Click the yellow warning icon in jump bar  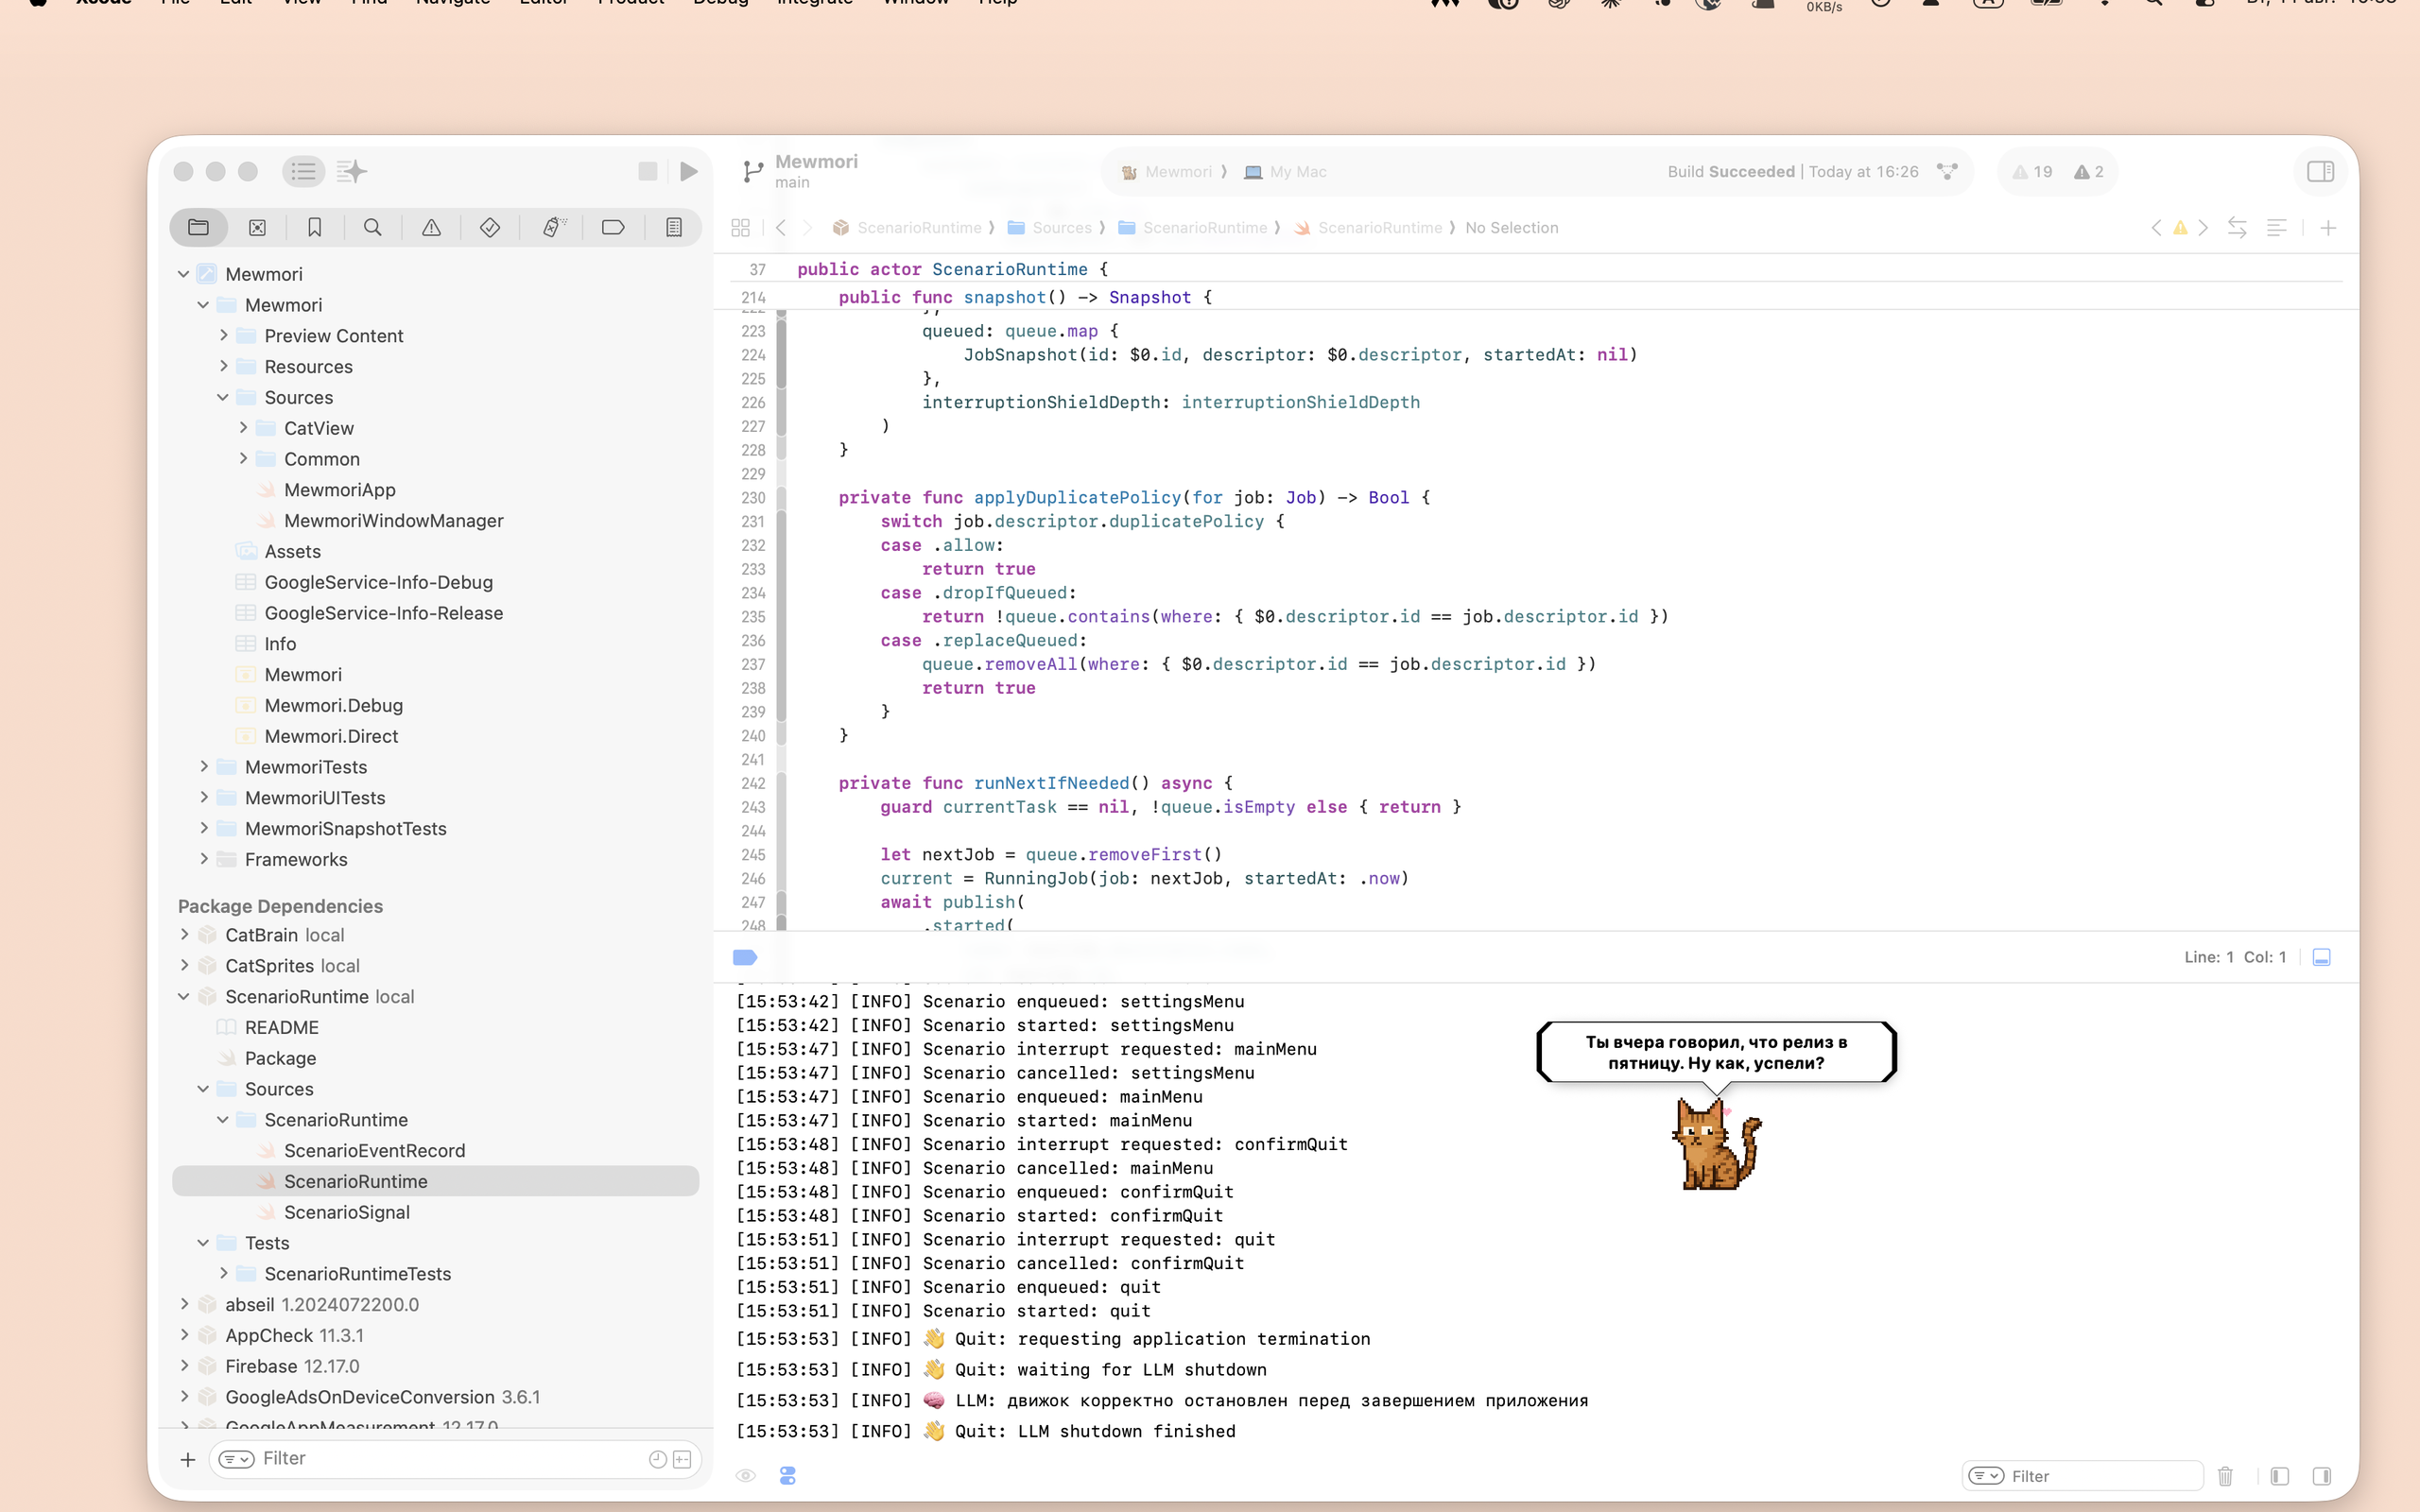tap(2180, 228)
